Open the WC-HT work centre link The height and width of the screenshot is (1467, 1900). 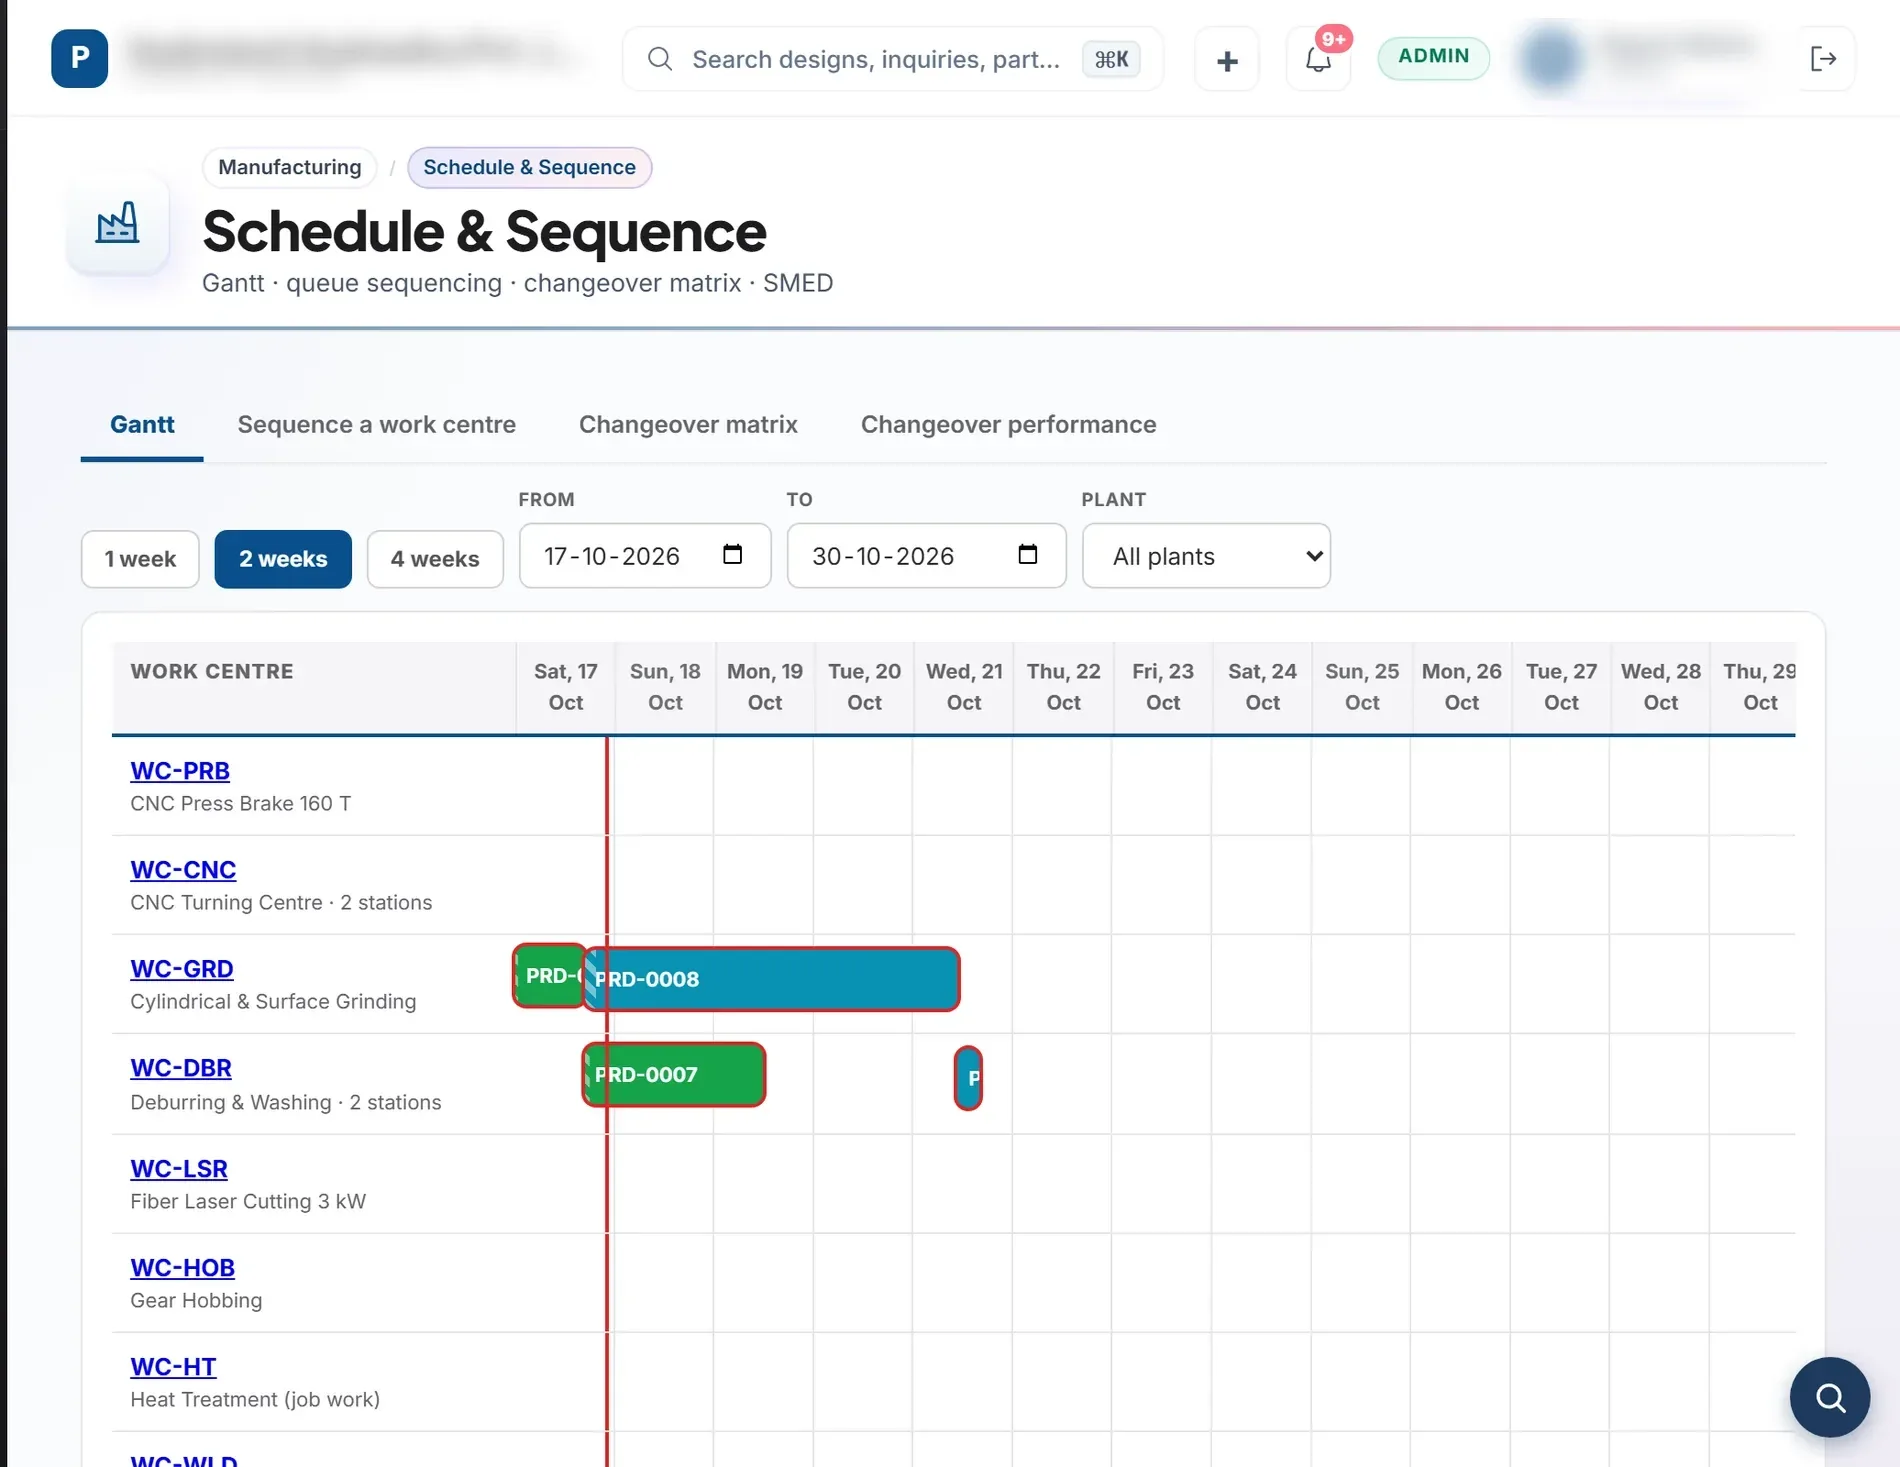click(173, 1367)
